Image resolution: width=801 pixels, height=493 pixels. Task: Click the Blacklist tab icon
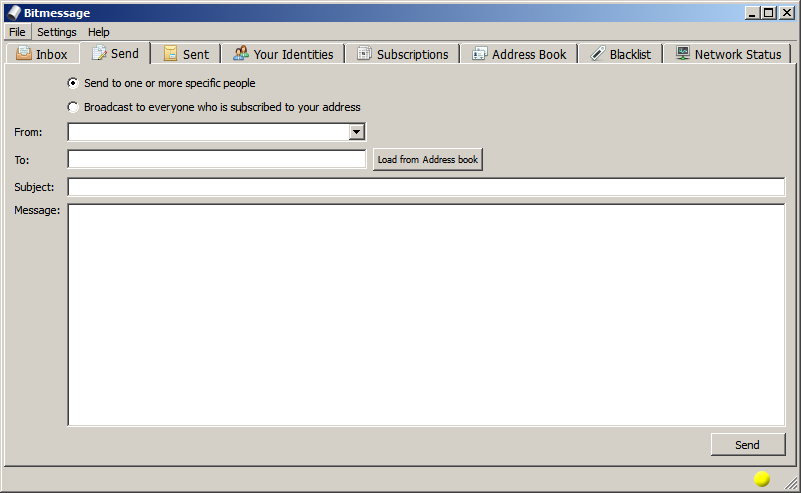(x=598, y=53)
